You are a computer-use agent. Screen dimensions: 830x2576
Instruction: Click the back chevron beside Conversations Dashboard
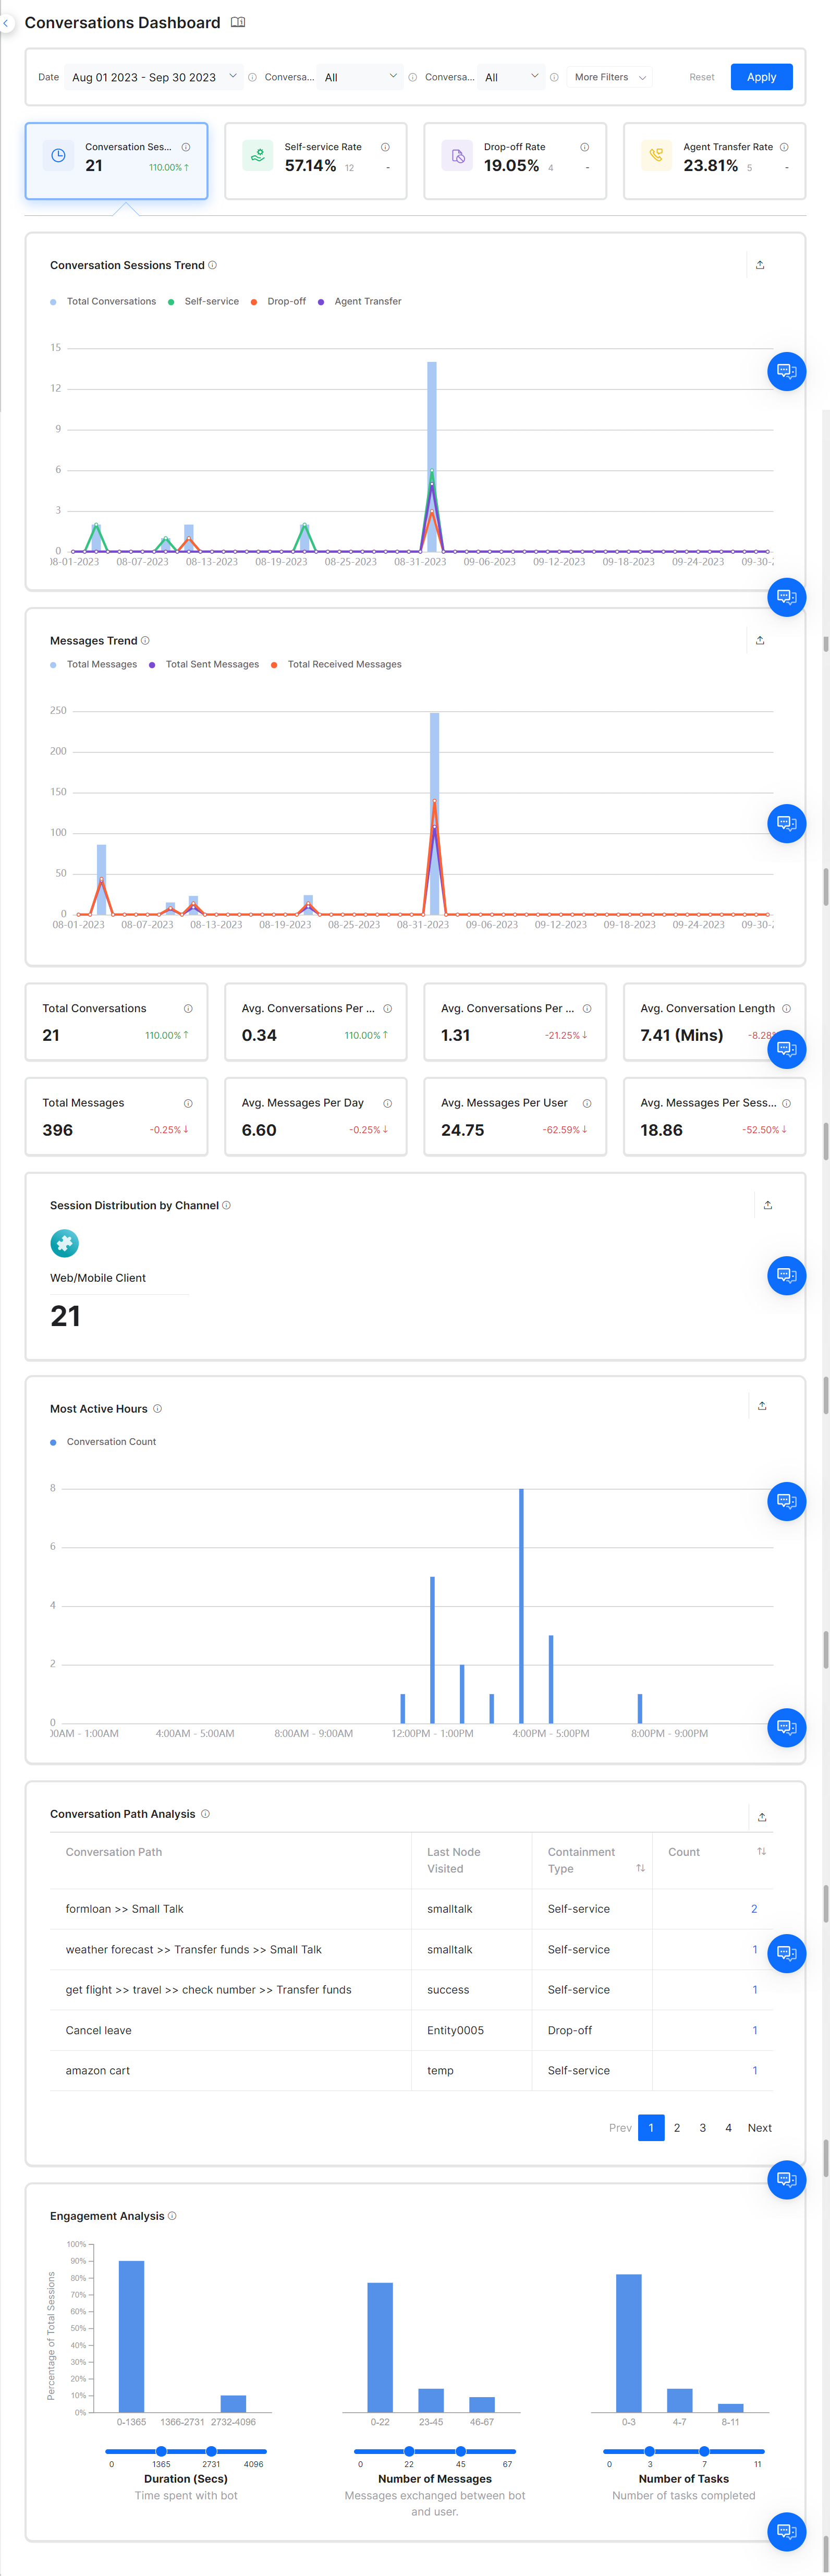click(6, 23)
